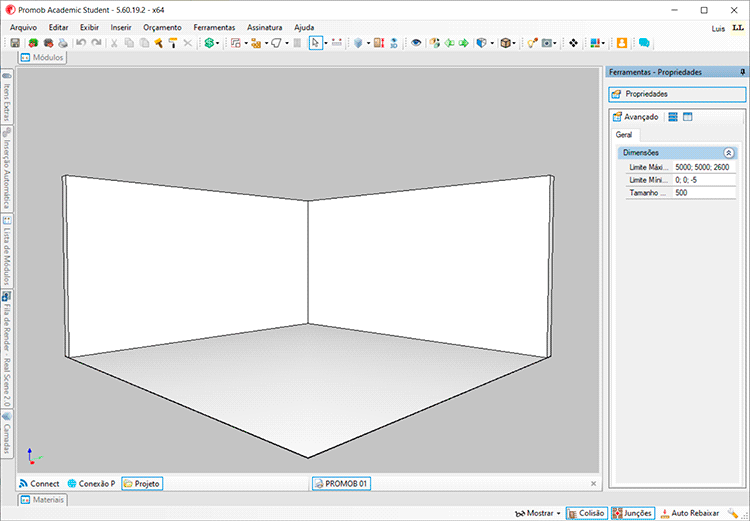Screen dimensions: 750x521
Task: Click the Undo arrow icon
Action: pyautogui.click(x=81, y=43)
